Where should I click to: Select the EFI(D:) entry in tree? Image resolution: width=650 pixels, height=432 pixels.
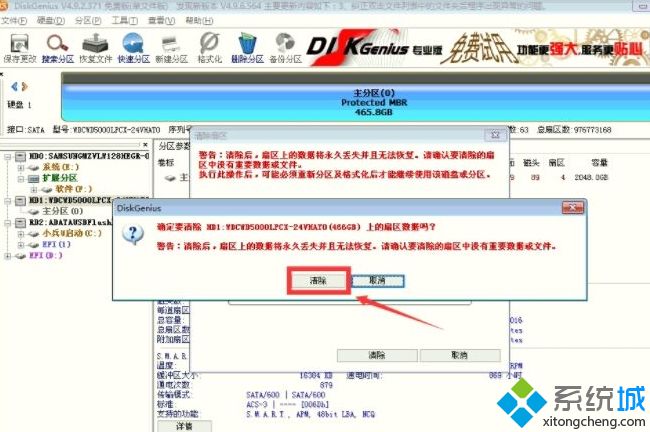[x=46, y=256]
